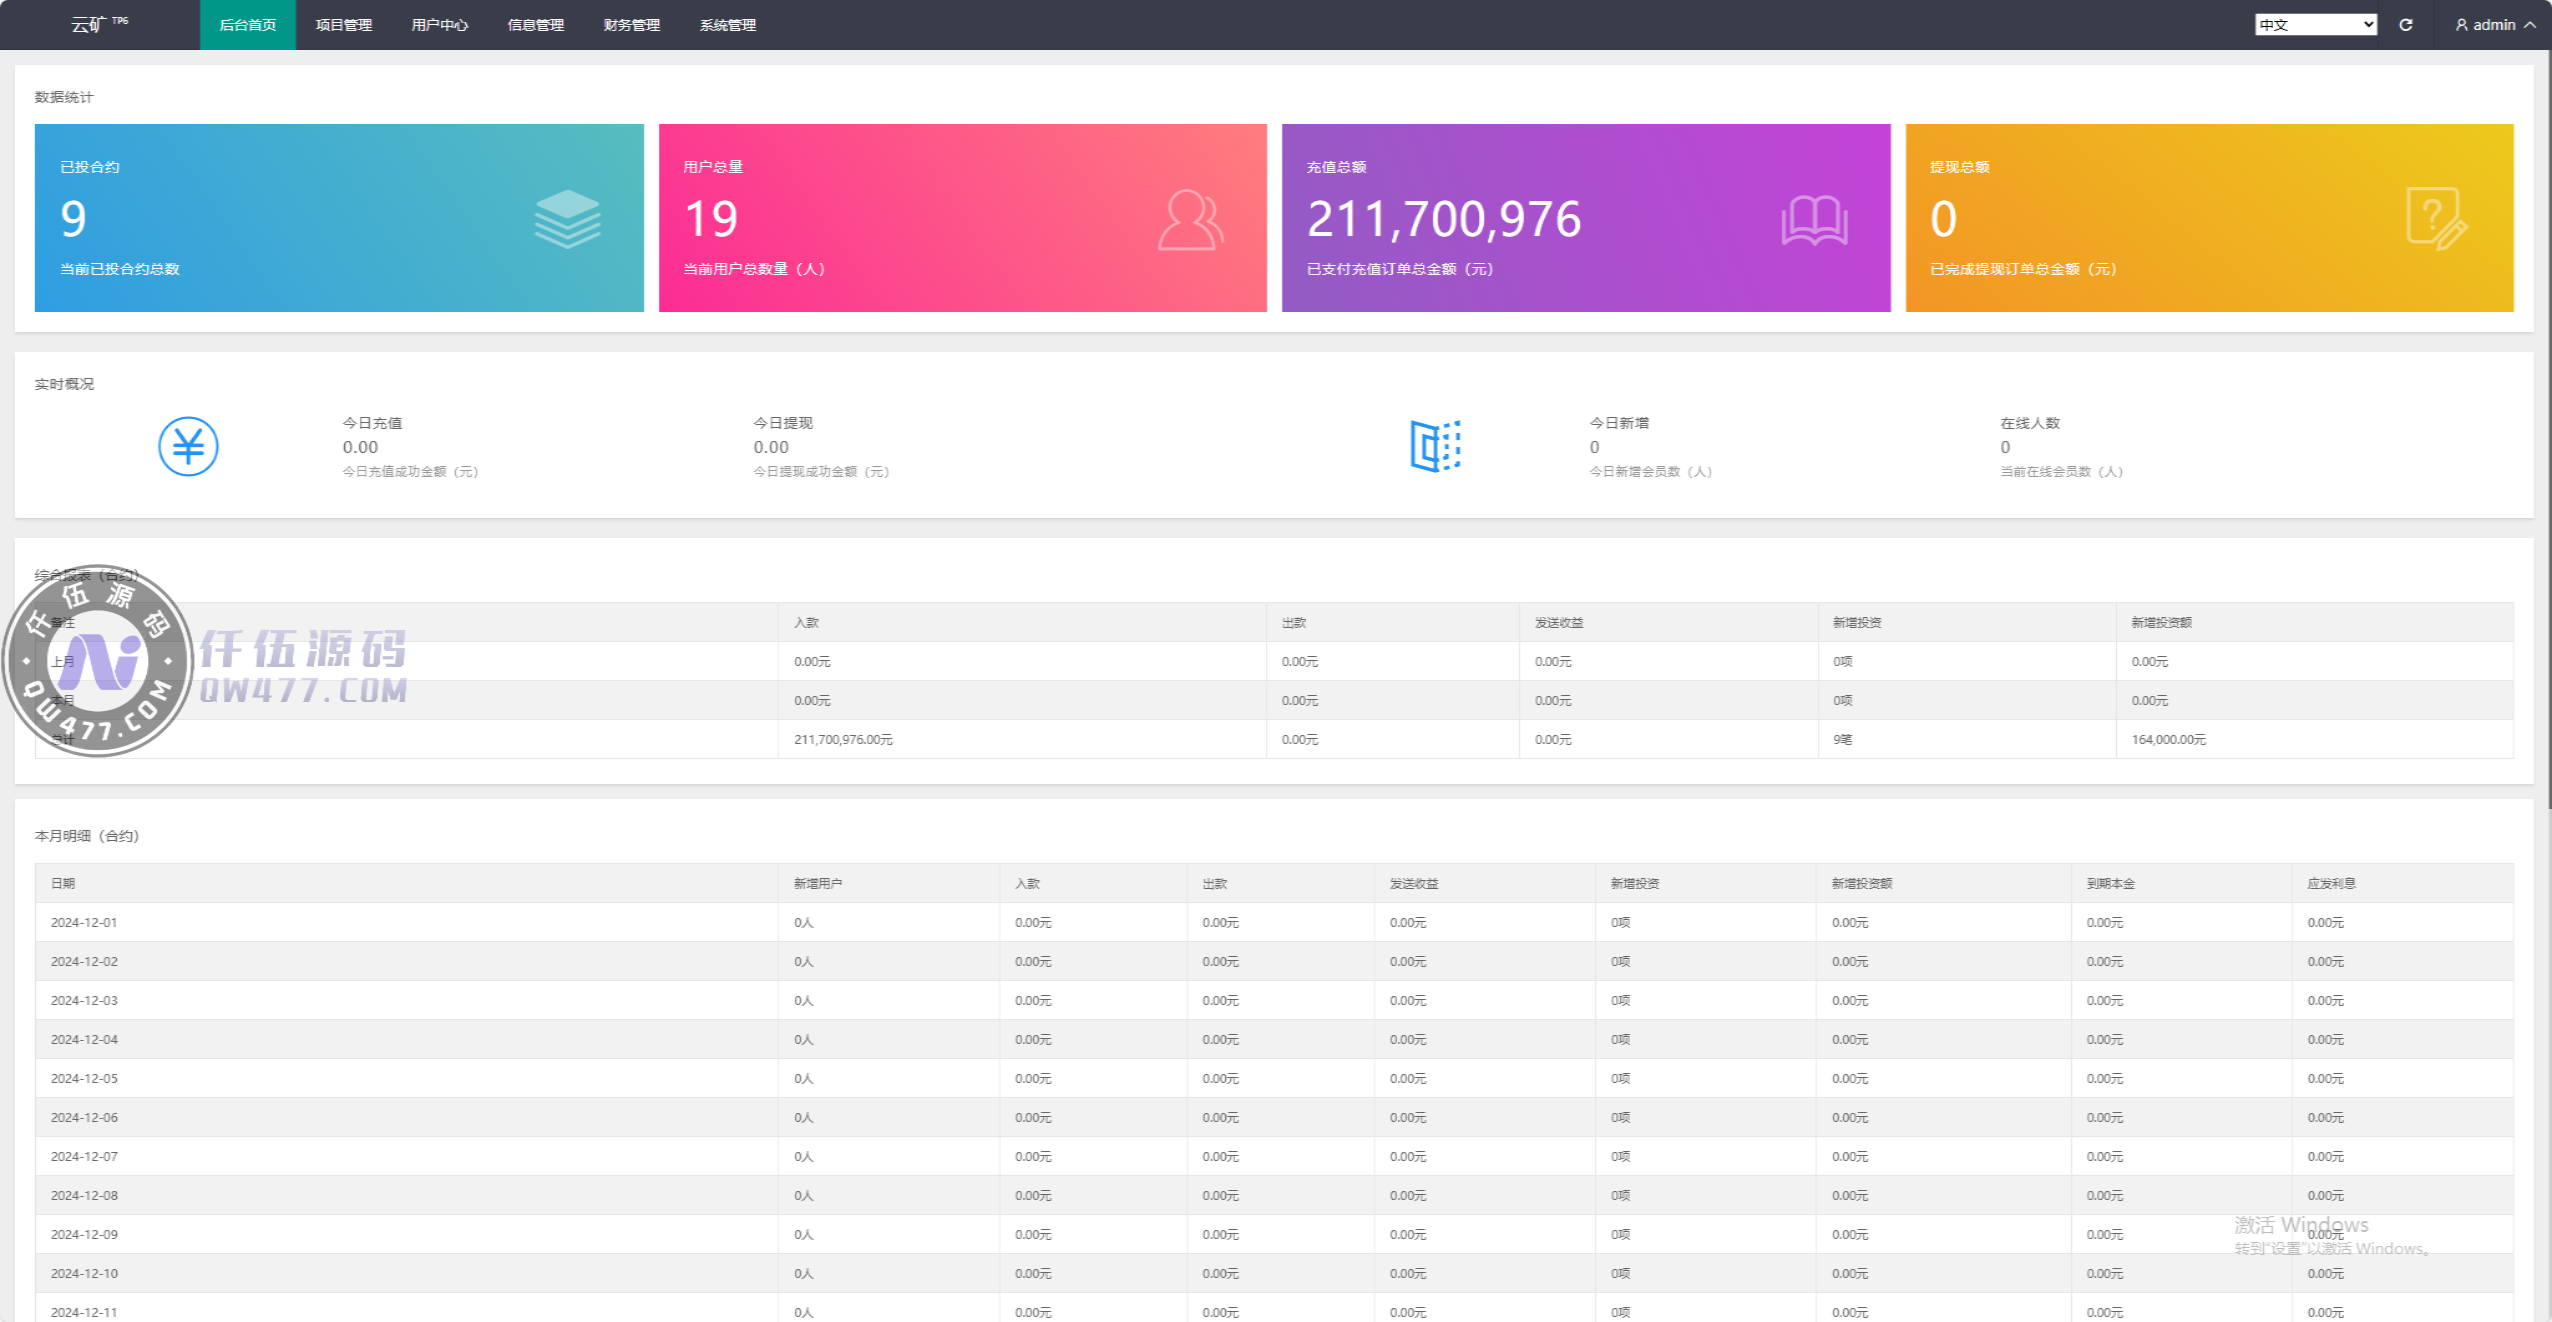
Task: Click the 211,700,976 recharge total figure
Action: click(x=1444, y=219)
